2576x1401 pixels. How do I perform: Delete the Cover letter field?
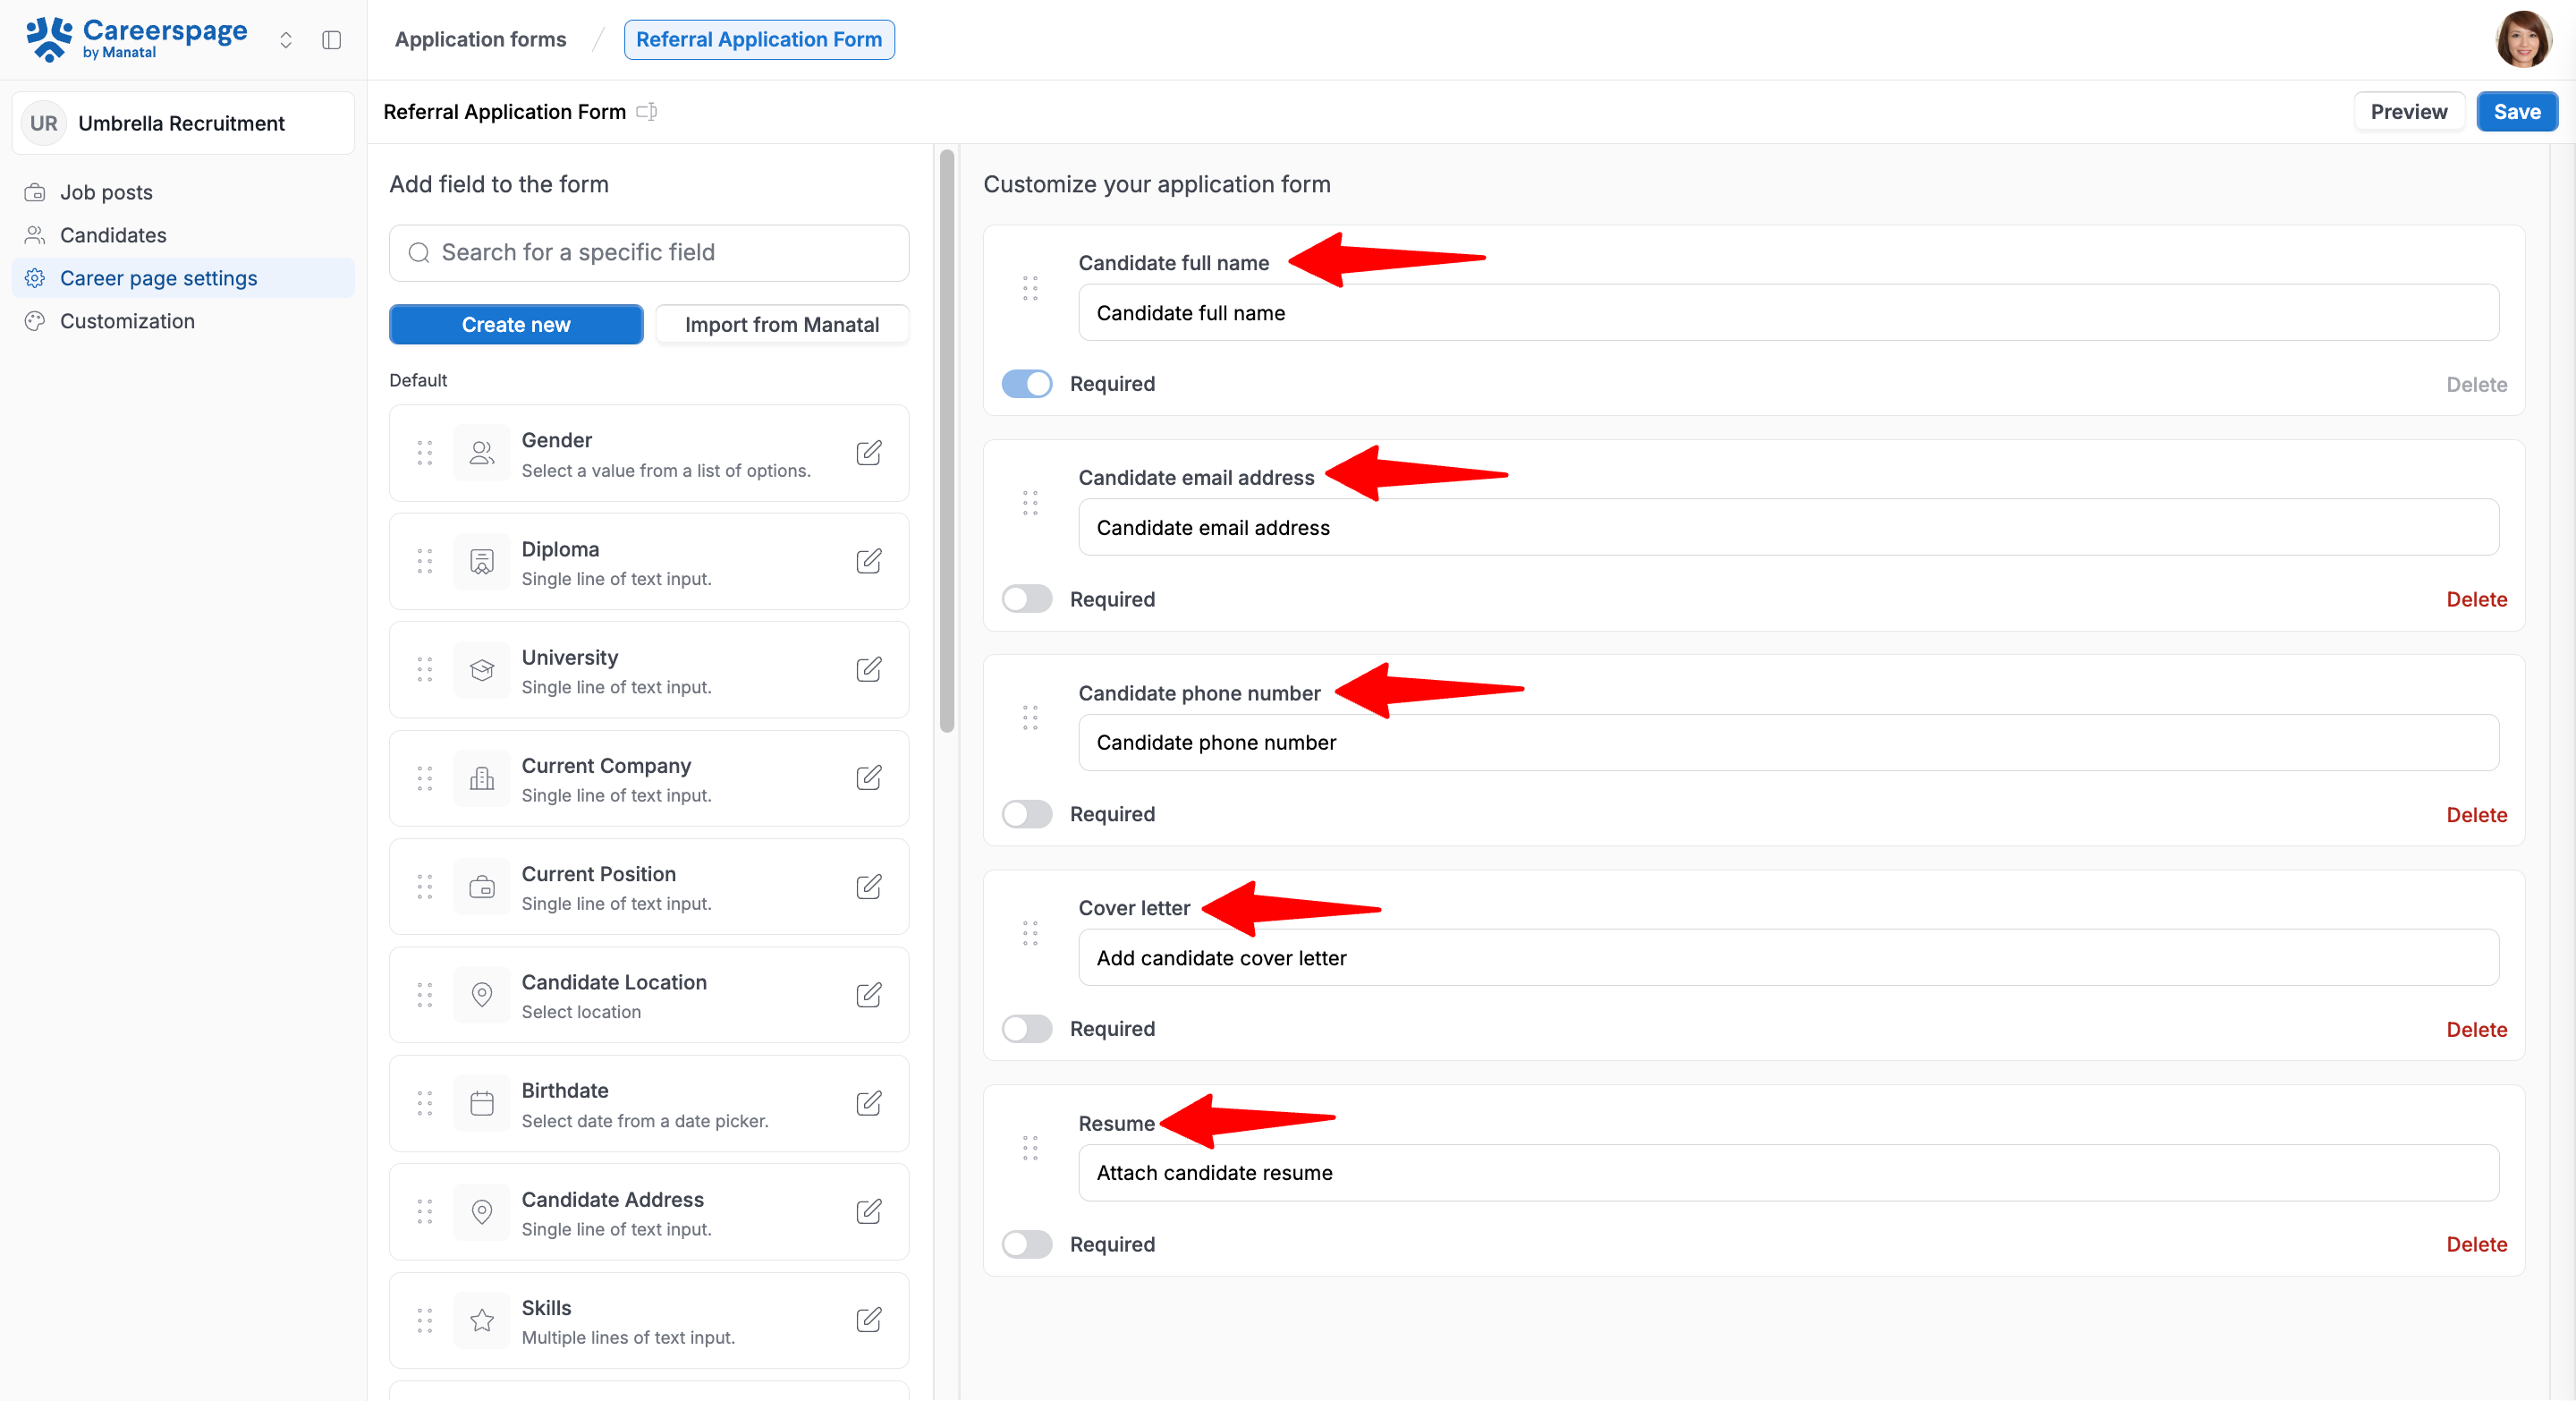pyautogui.click(x=2476, y=1030)
